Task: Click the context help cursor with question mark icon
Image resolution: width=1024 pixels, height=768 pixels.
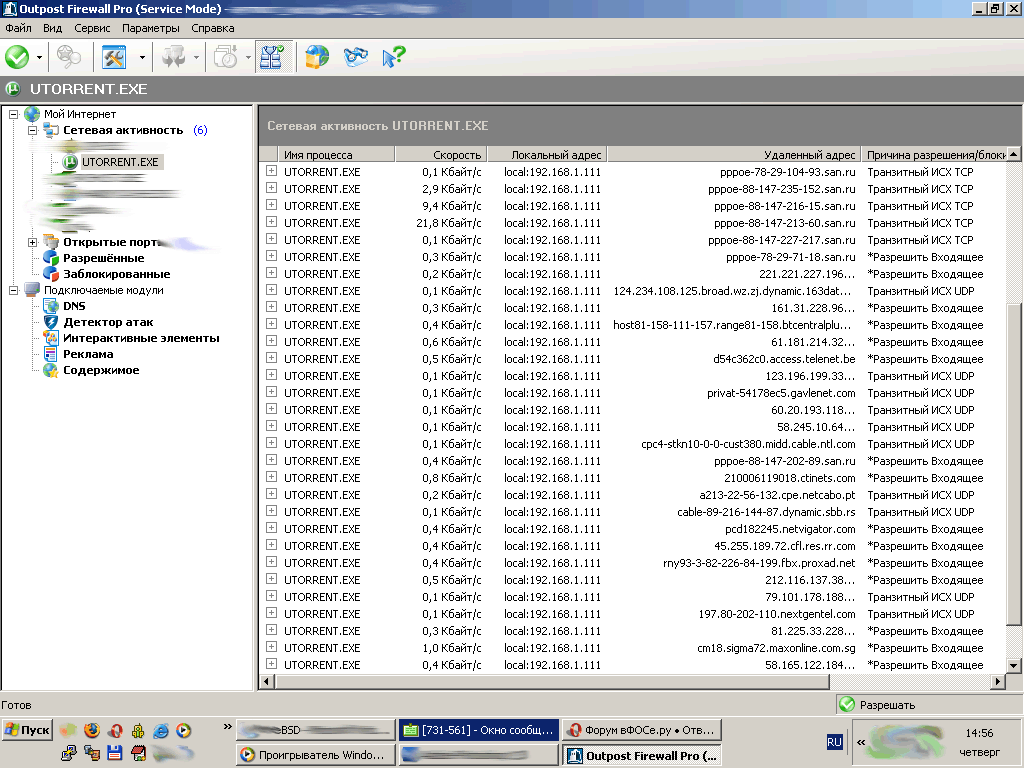Action: 393,57
